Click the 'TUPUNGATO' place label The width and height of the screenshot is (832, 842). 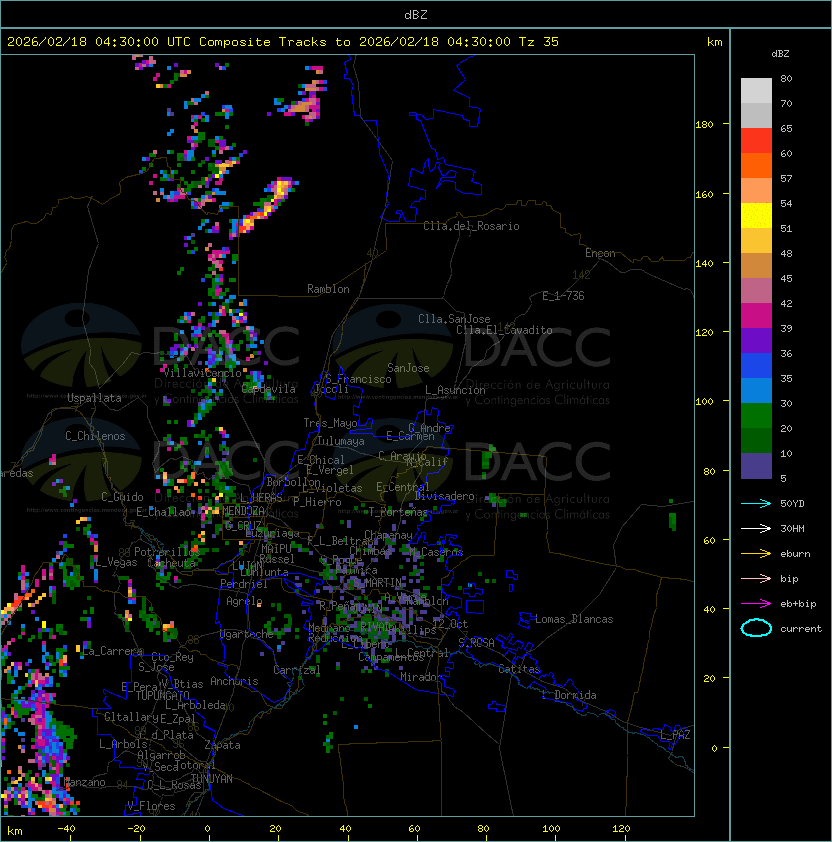[162, 696]
